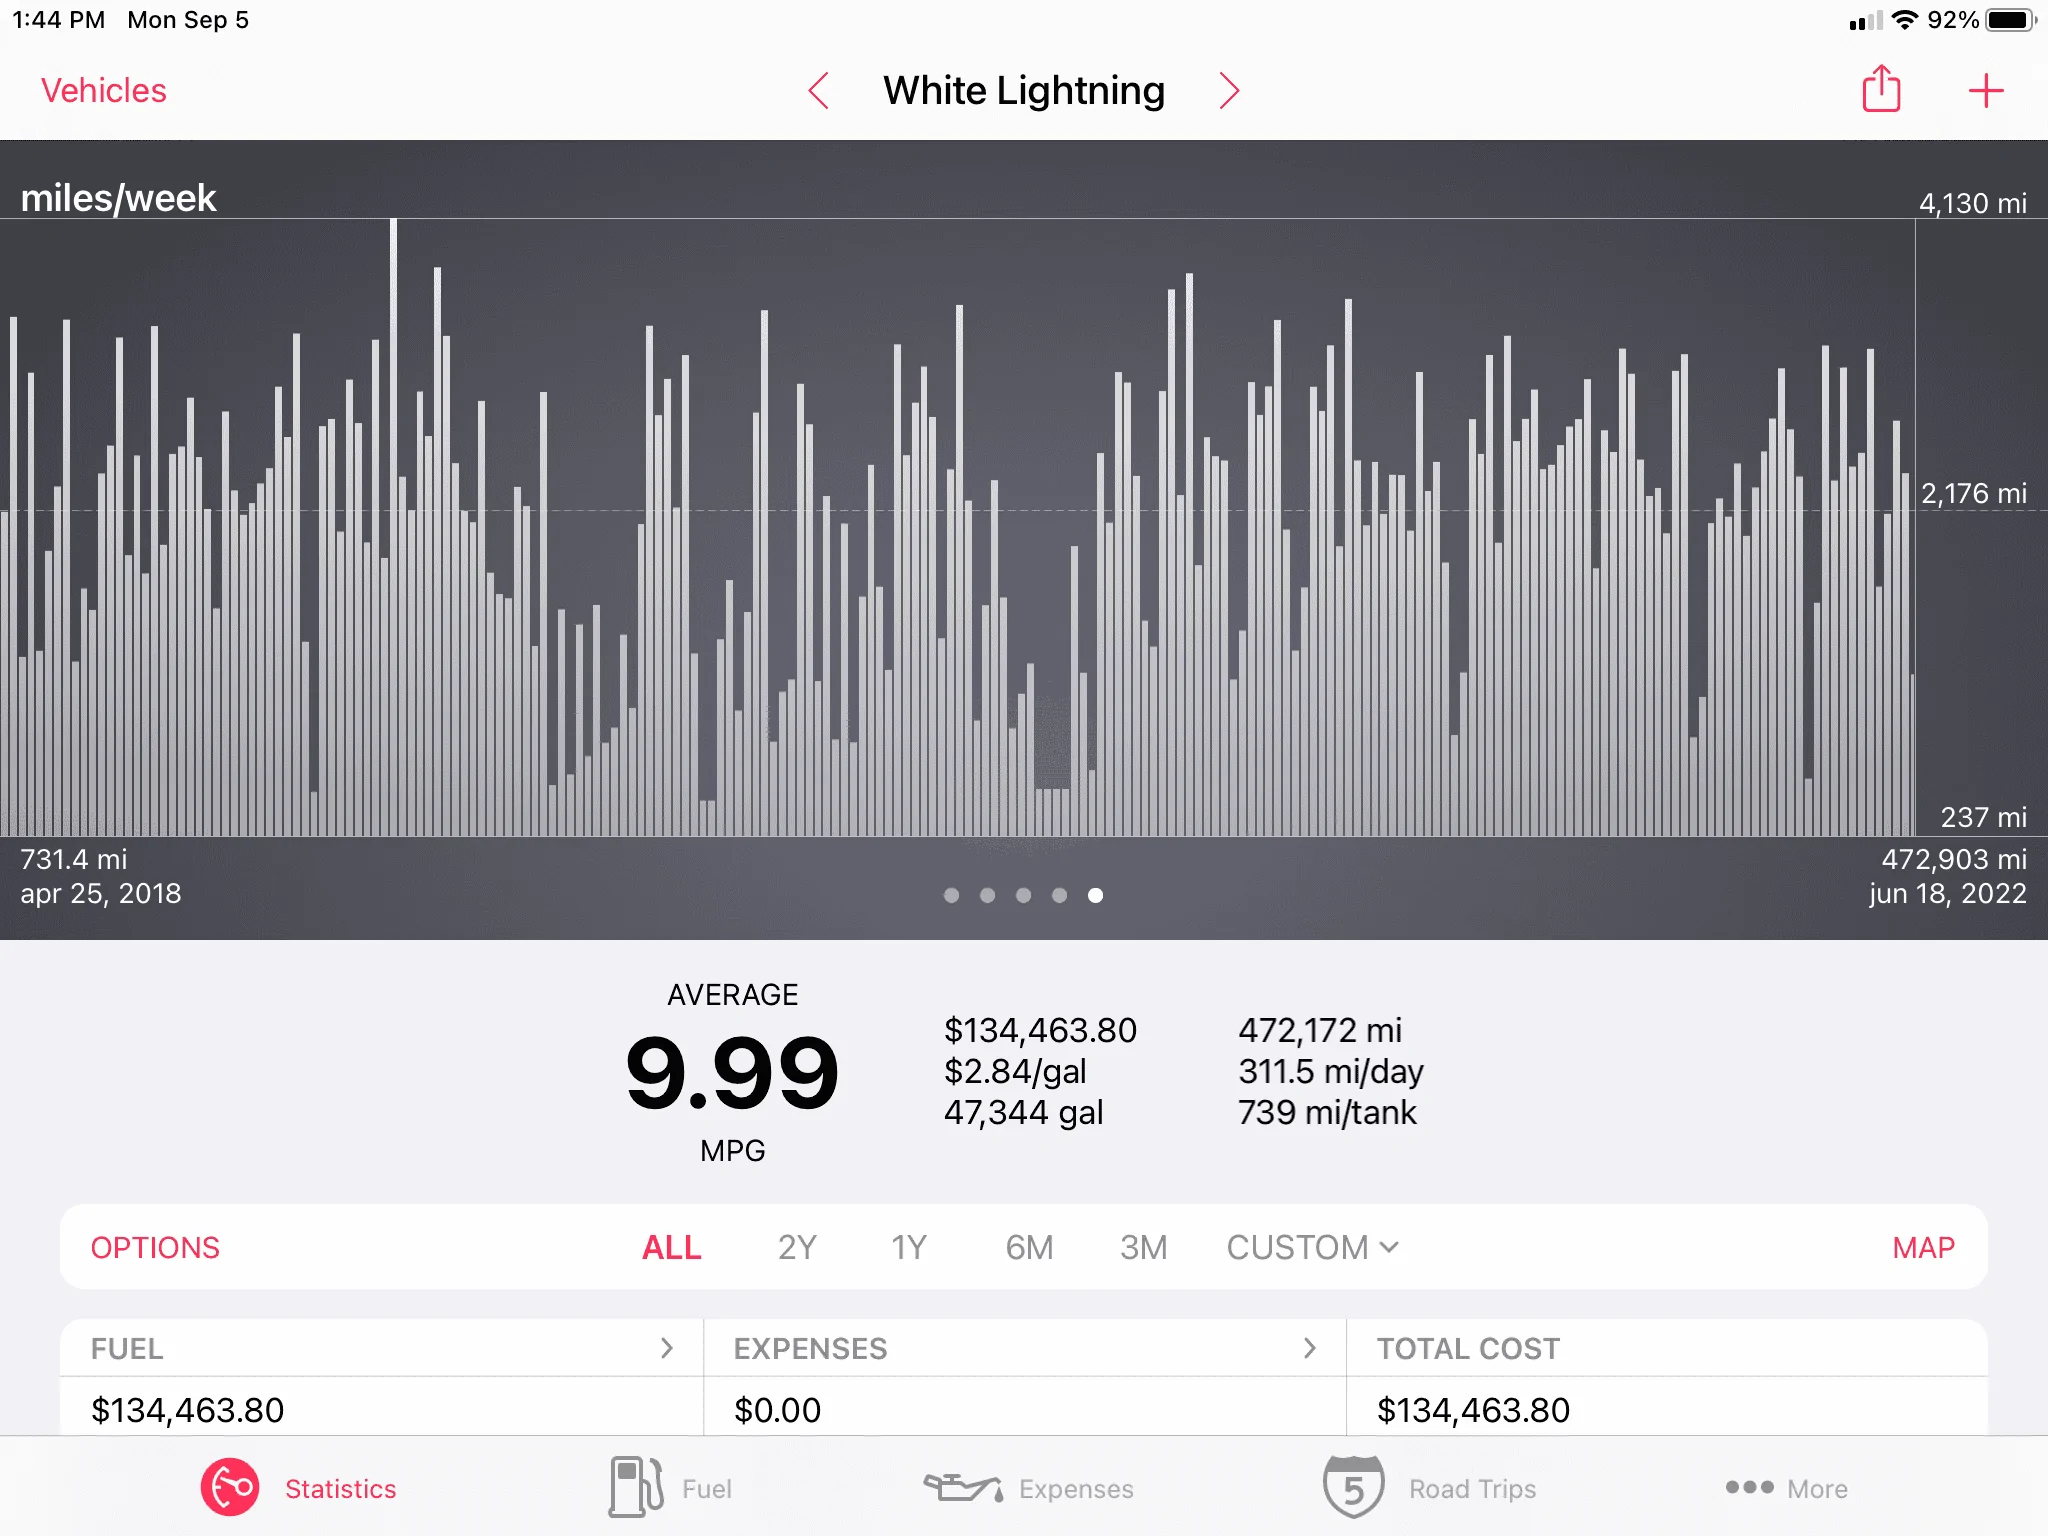Open the Expenses oil can tab
Image resolution: width=2048 pixels, height=1536 pixels.
click(x=1028, y=1488)
